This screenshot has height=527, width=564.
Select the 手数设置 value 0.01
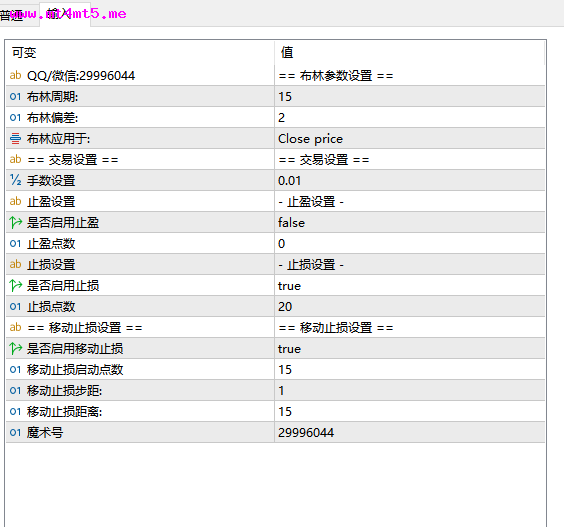point(410,180)
